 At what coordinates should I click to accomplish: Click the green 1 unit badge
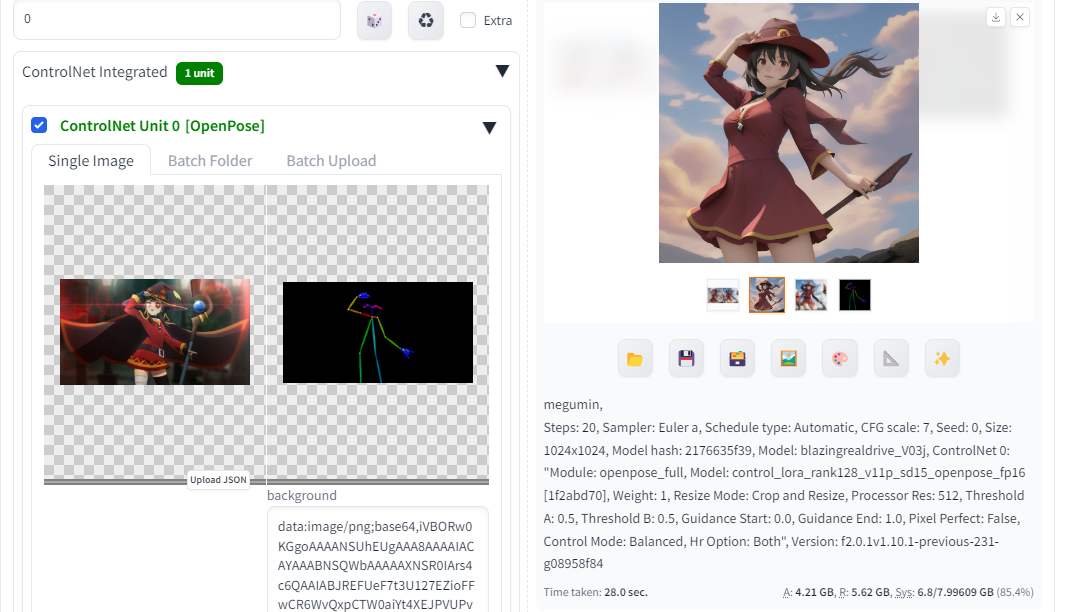[199, 73]
